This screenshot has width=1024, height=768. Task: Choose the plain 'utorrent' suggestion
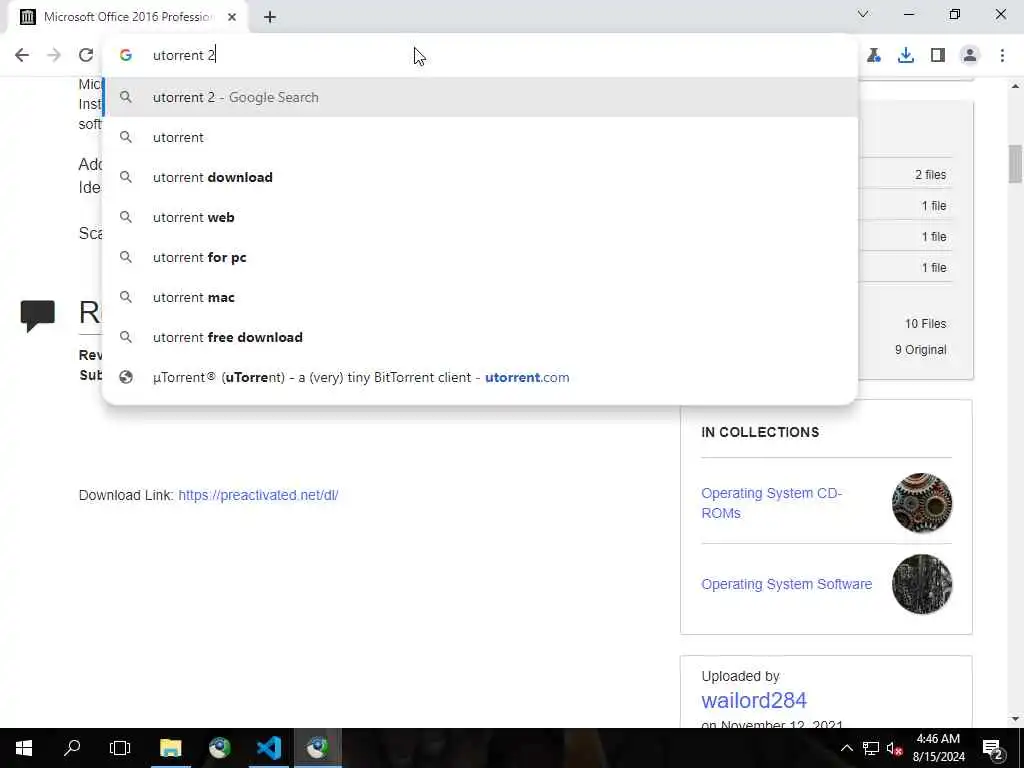coord(480,137)
